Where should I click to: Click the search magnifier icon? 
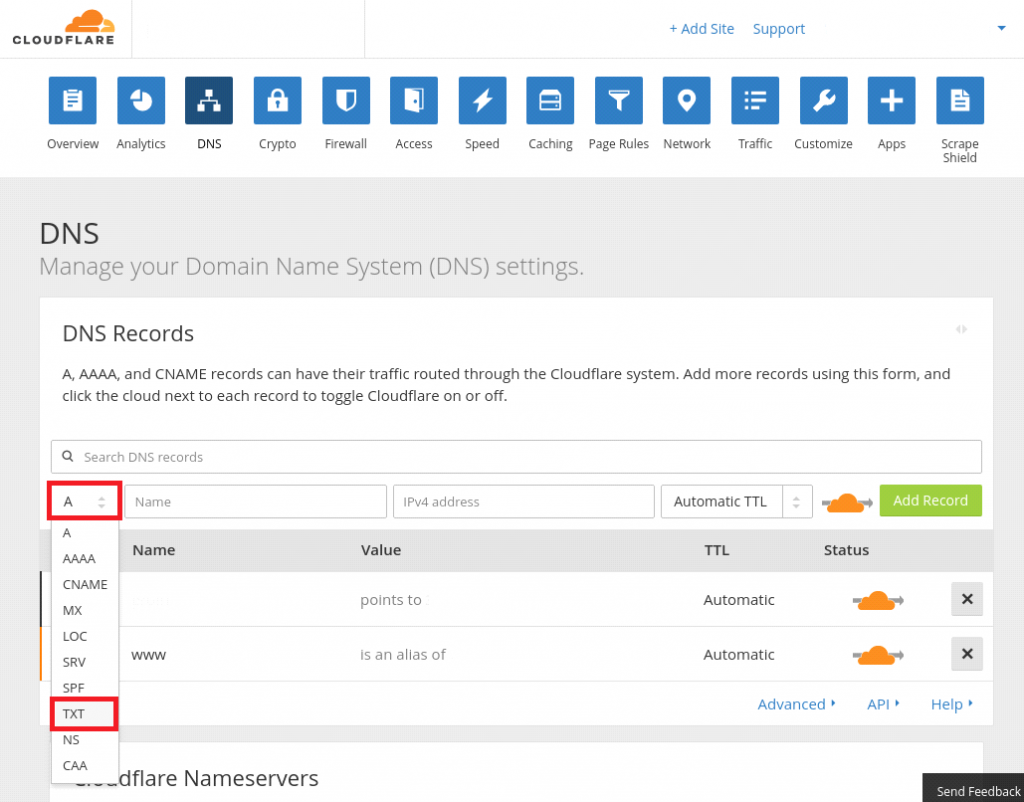(x=67, y=456)
